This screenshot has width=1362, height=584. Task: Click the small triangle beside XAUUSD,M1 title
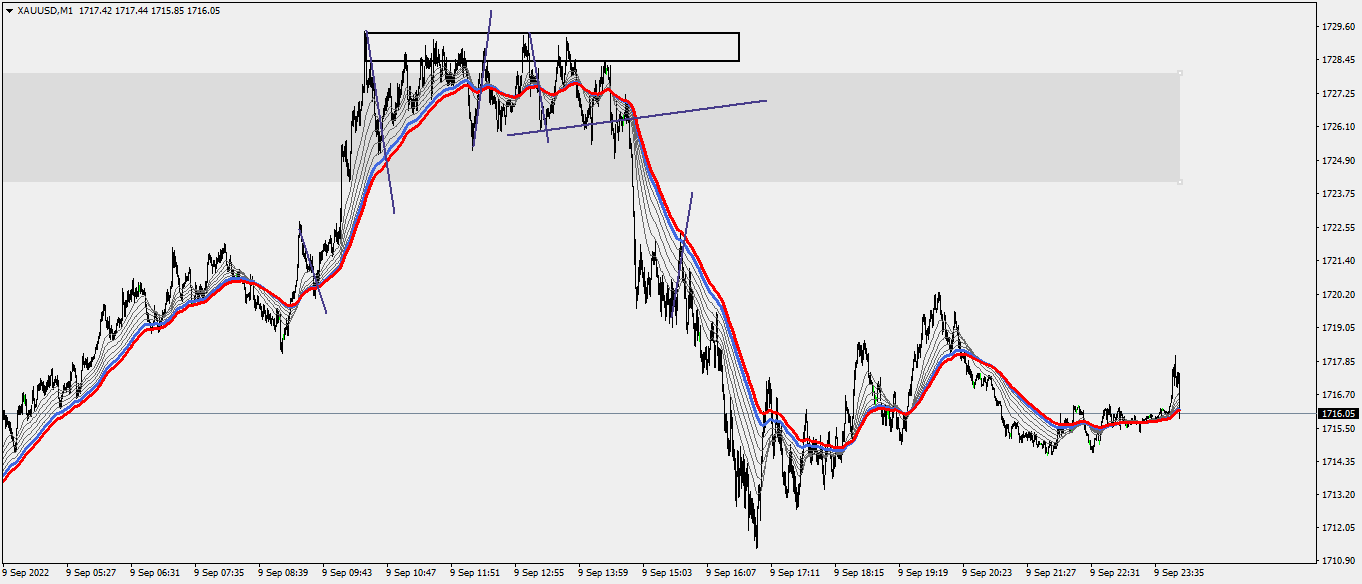click(x=9, y=10)
